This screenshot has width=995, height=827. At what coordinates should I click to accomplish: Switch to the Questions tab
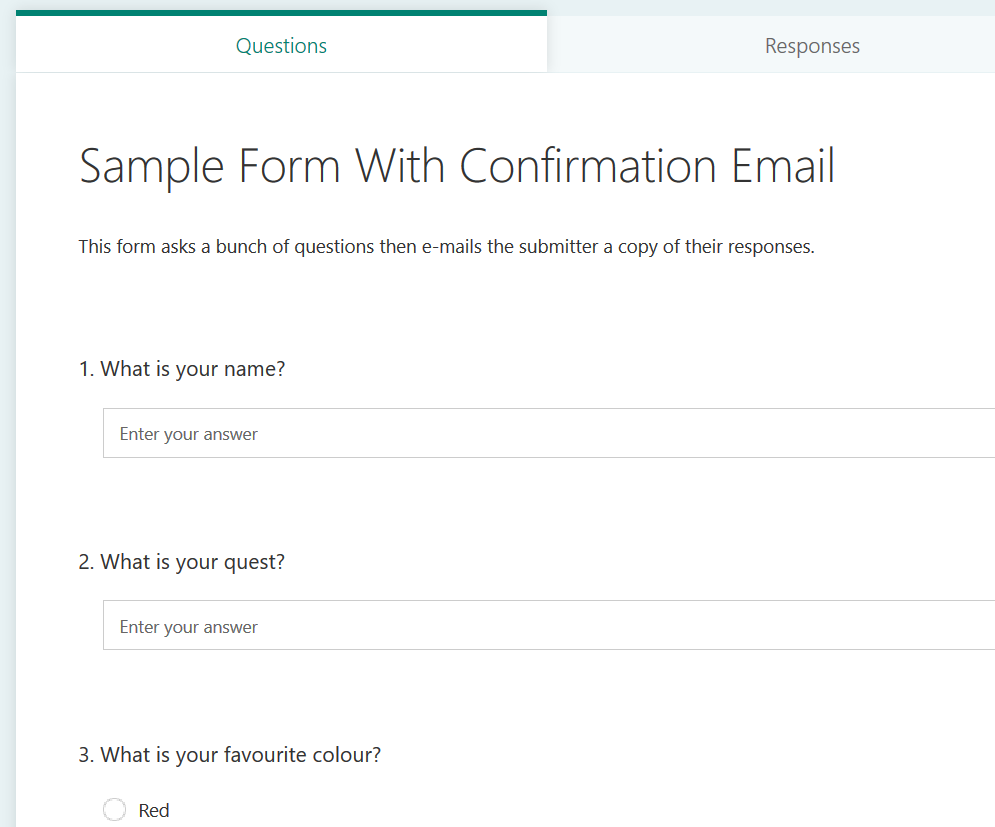tap(281, 46)
